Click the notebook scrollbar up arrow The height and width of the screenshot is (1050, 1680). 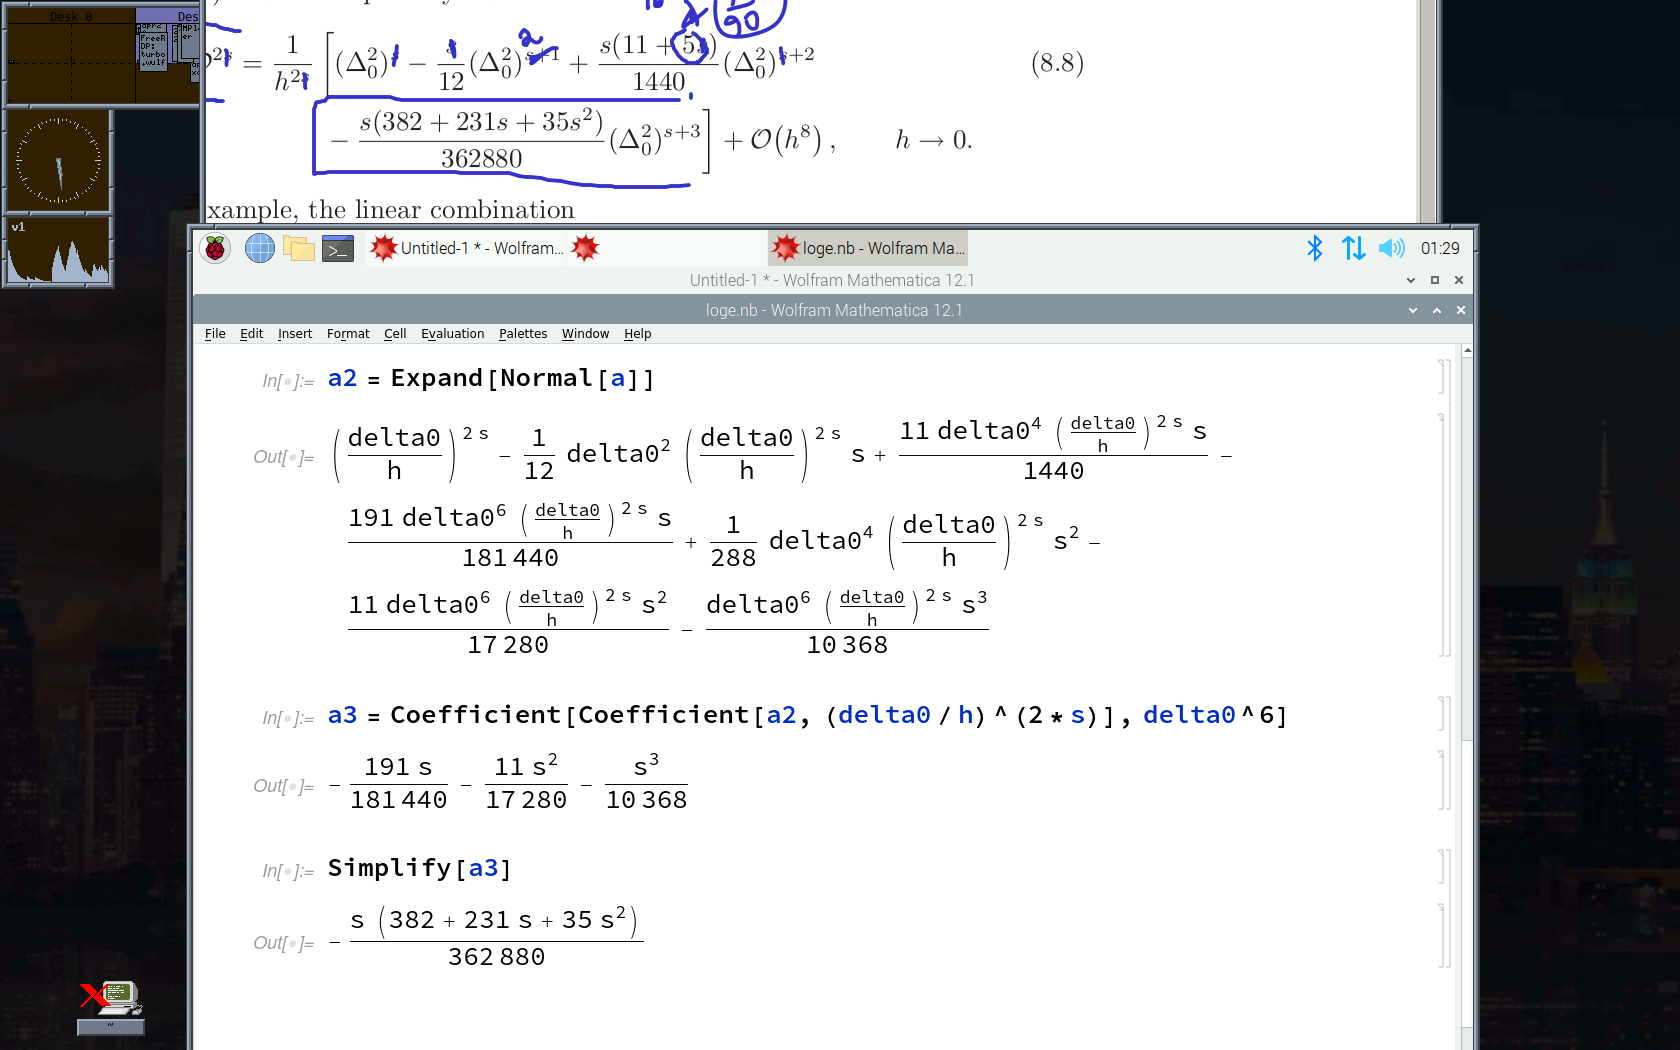pyautogui.click(x=1467, y=351)
